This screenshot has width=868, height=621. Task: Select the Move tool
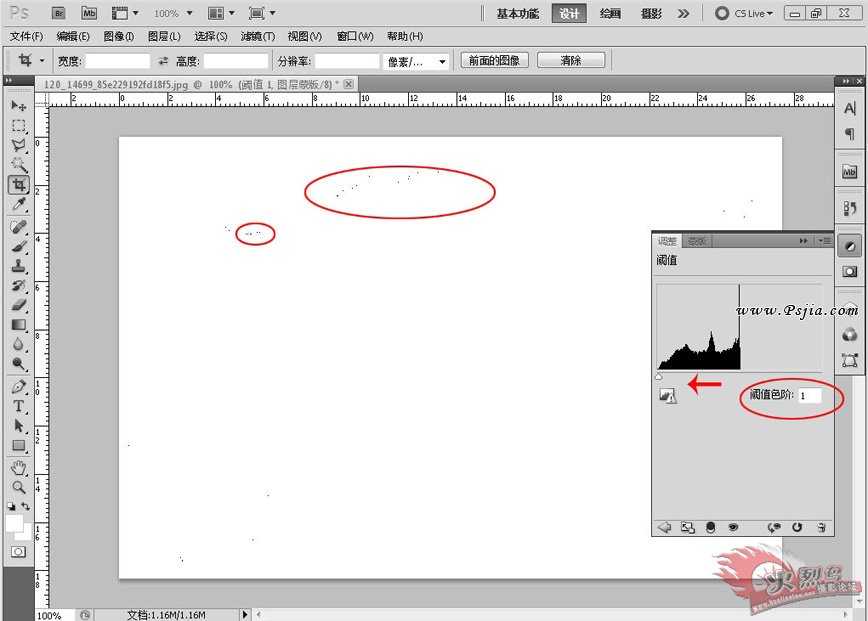point(18,105)
